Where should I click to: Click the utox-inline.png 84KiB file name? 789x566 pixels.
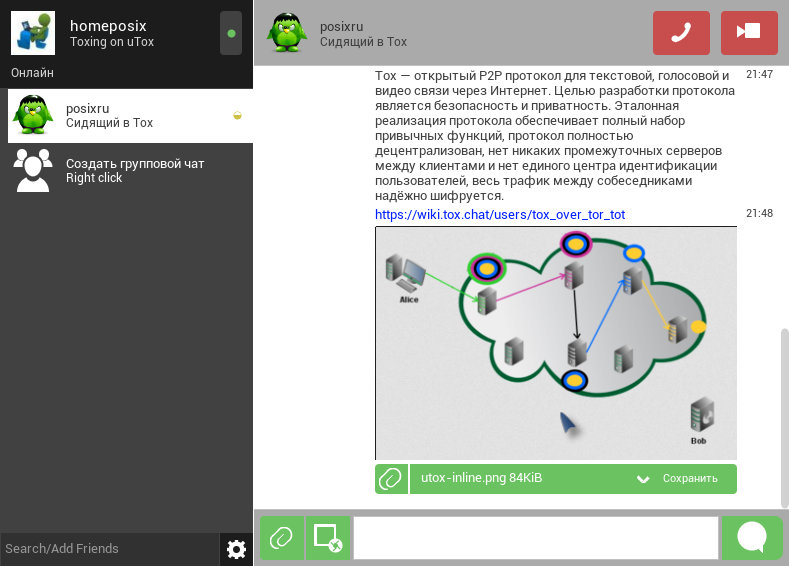[482, 478]
